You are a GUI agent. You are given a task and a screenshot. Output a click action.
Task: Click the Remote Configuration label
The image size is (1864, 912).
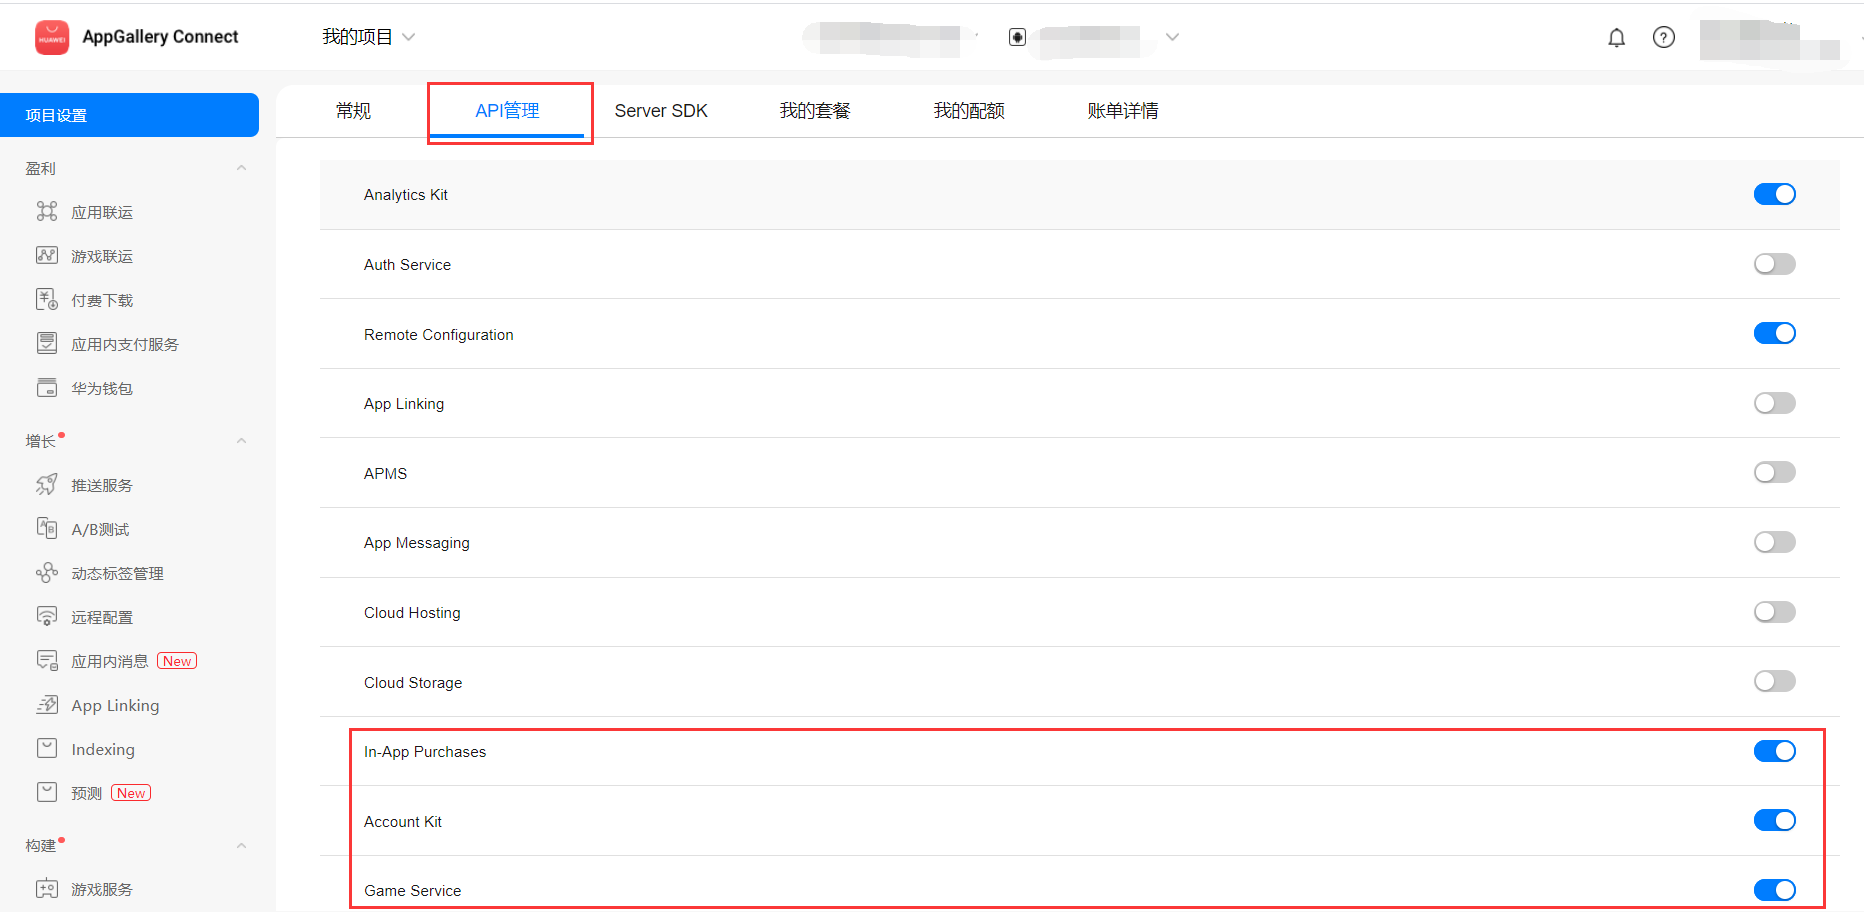click(x=439, y=335)
